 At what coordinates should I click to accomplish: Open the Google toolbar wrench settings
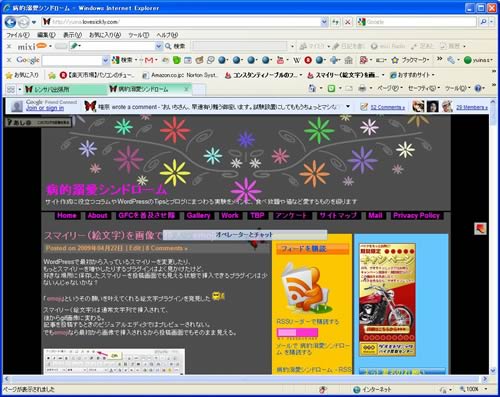click(x=451, y=60)
